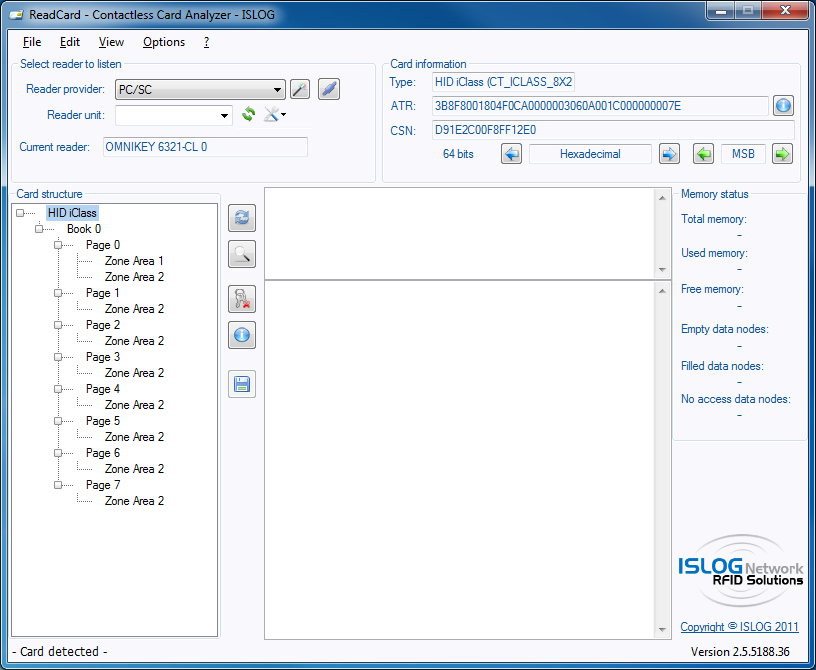
Task: Select Zone Area 2 under Page 7
Action: pyautogui.click(x=134, y=501)
